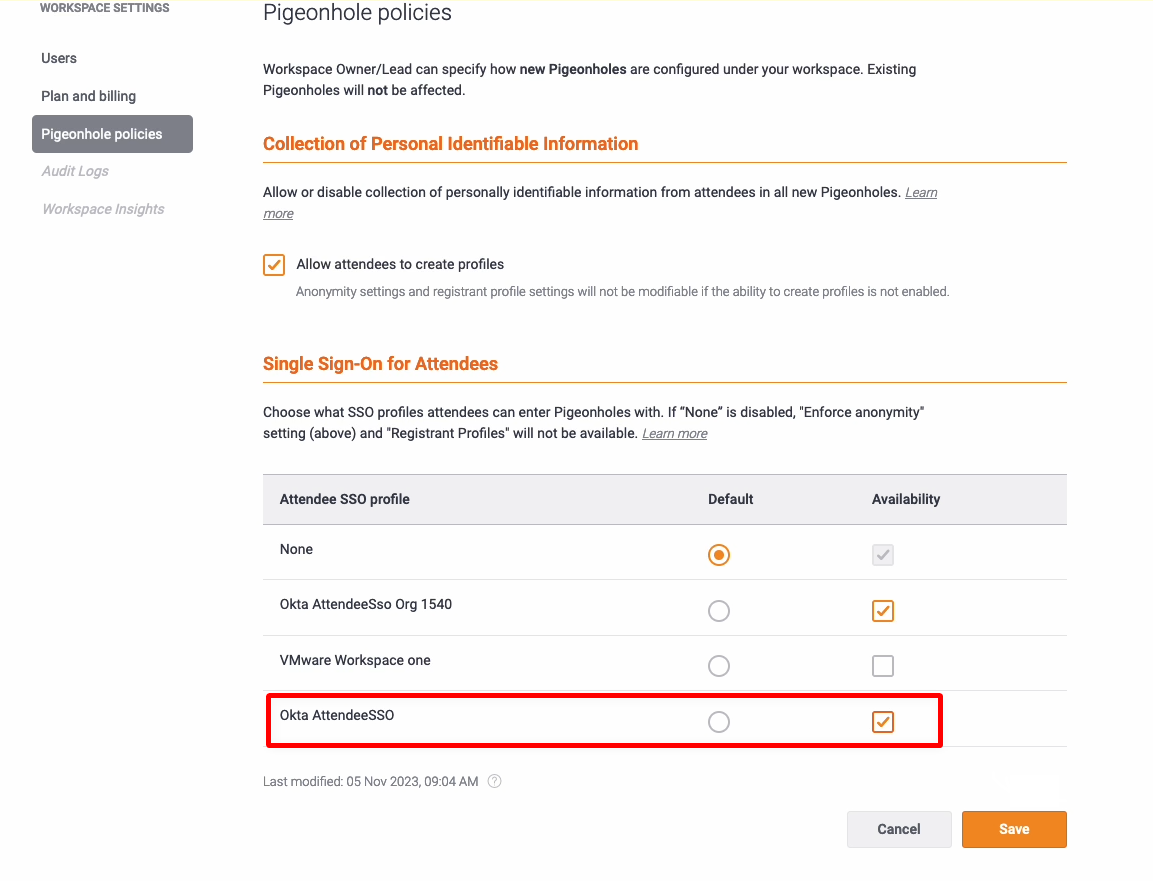
Task: Open Learn more about personal information collection
Action: [x=920, y=193]
